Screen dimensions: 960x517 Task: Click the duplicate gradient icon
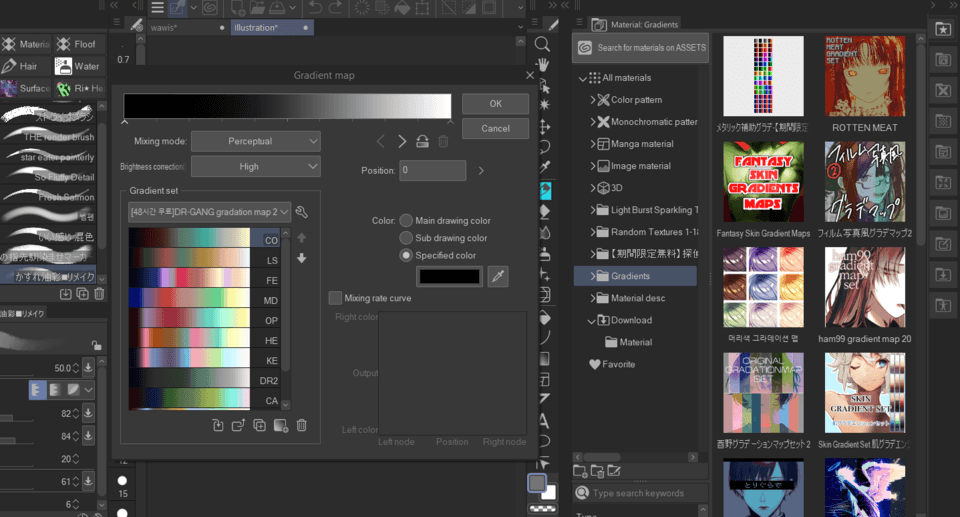(x=259, y=425)
